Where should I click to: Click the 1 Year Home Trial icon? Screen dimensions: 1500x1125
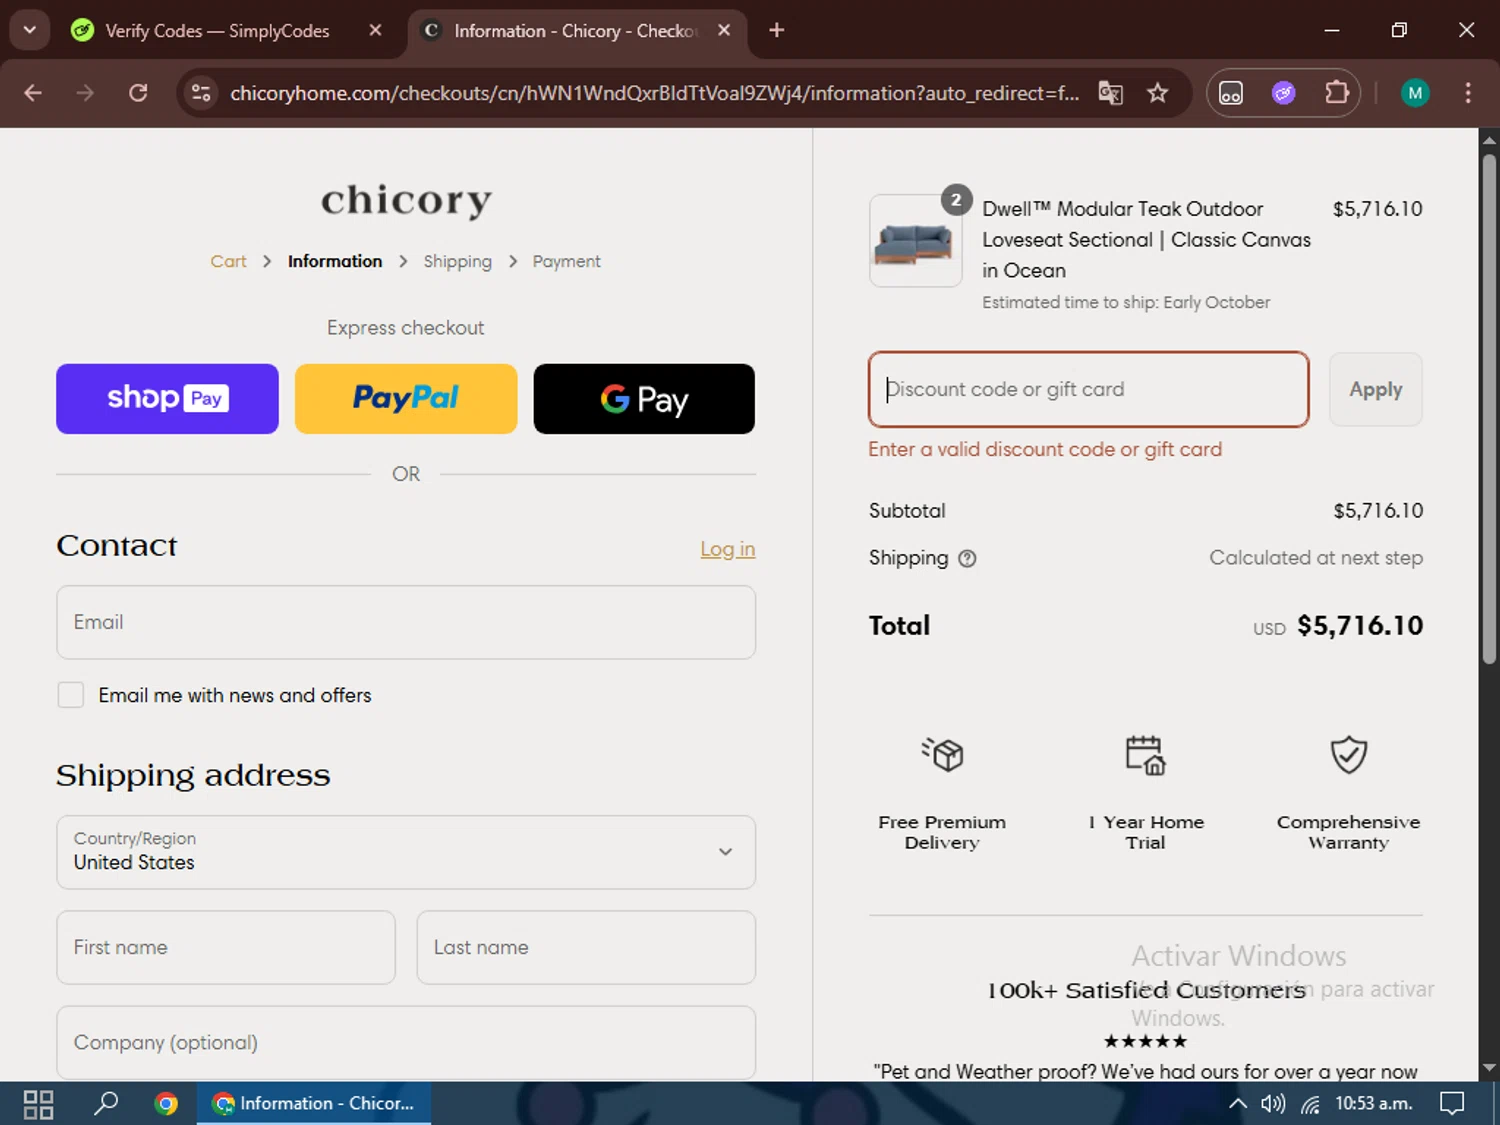[1145, 755]
